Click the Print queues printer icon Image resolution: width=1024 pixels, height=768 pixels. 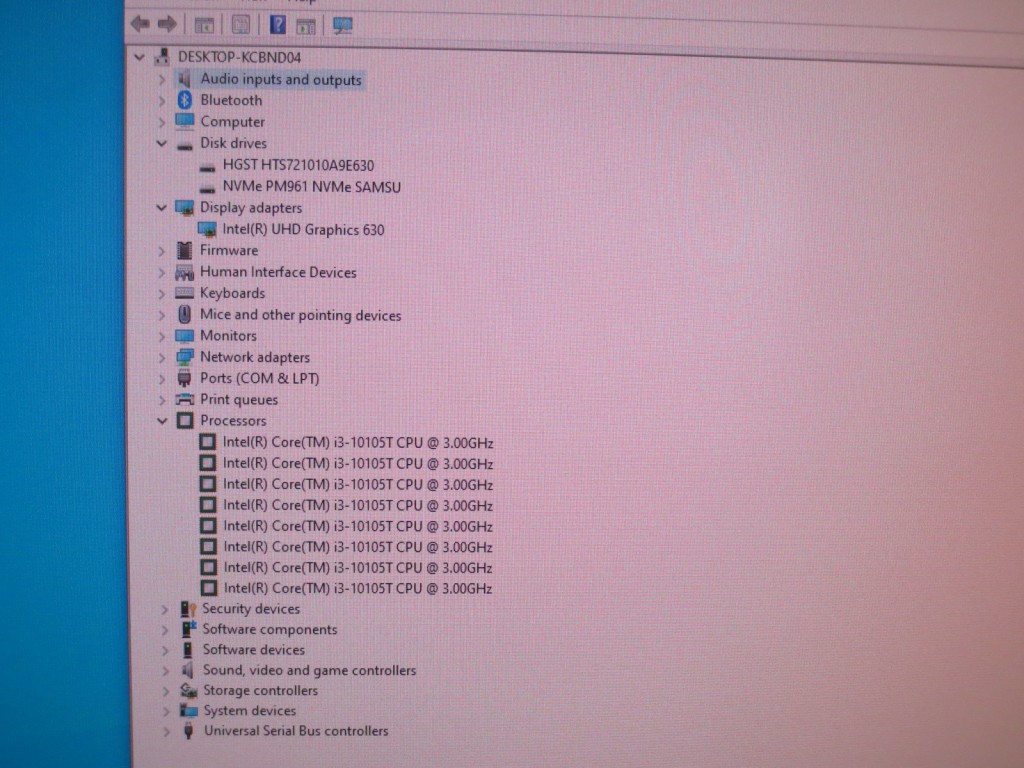point(185,399)
